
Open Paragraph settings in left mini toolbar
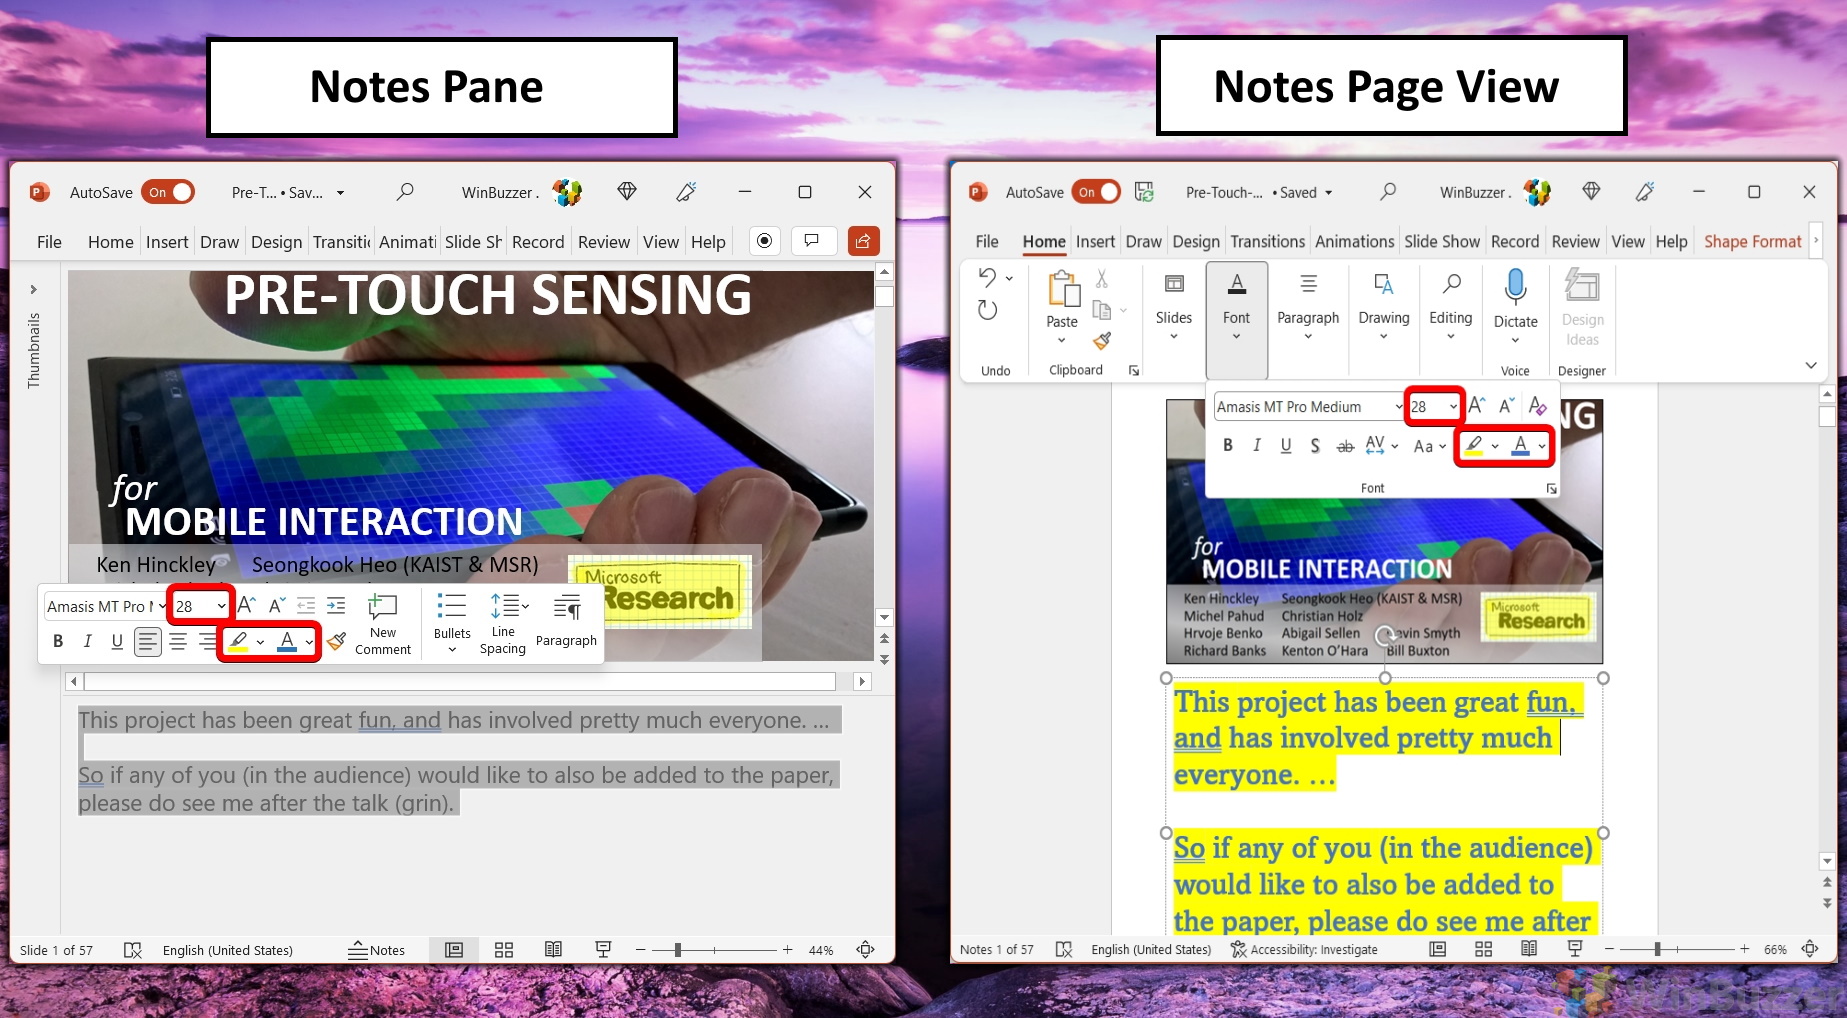[x=566, y=621]
